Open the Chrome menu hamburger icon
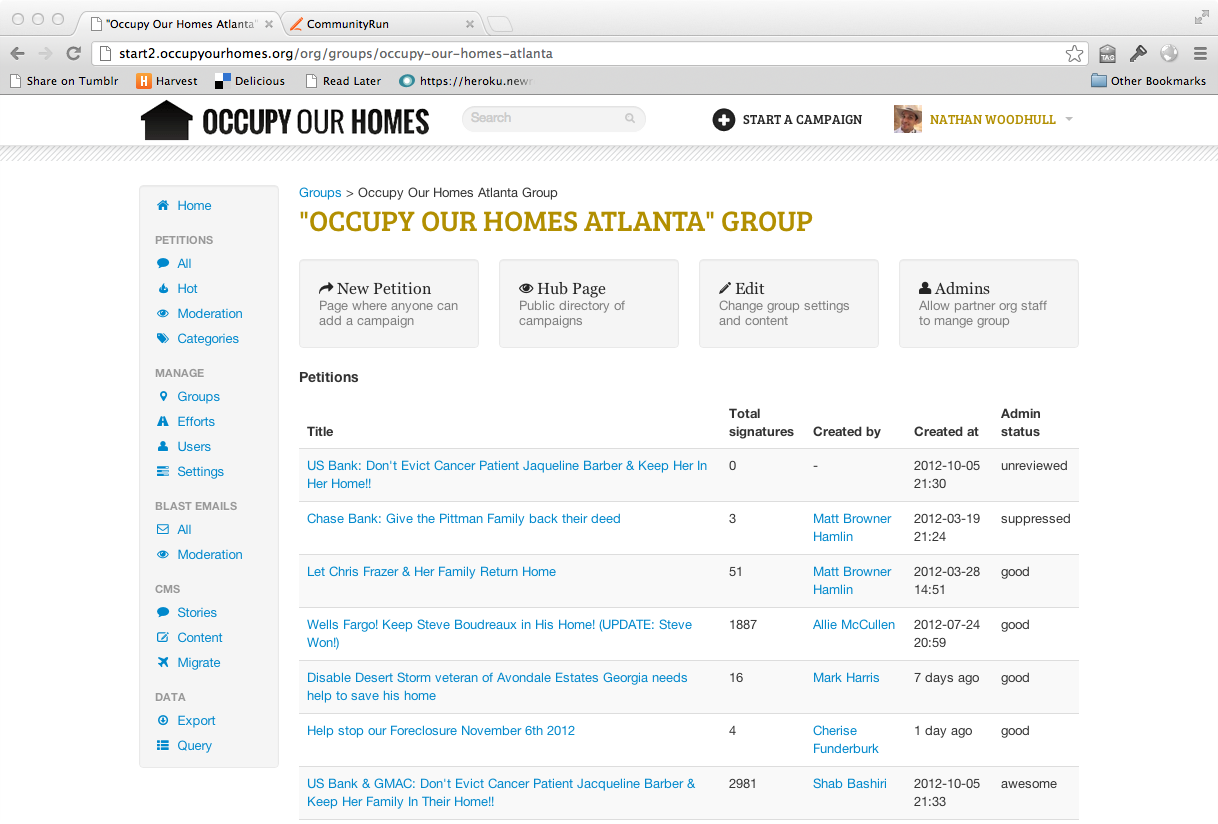The width and height of the screenshot is (1218, 824). tap(1200, 53)
